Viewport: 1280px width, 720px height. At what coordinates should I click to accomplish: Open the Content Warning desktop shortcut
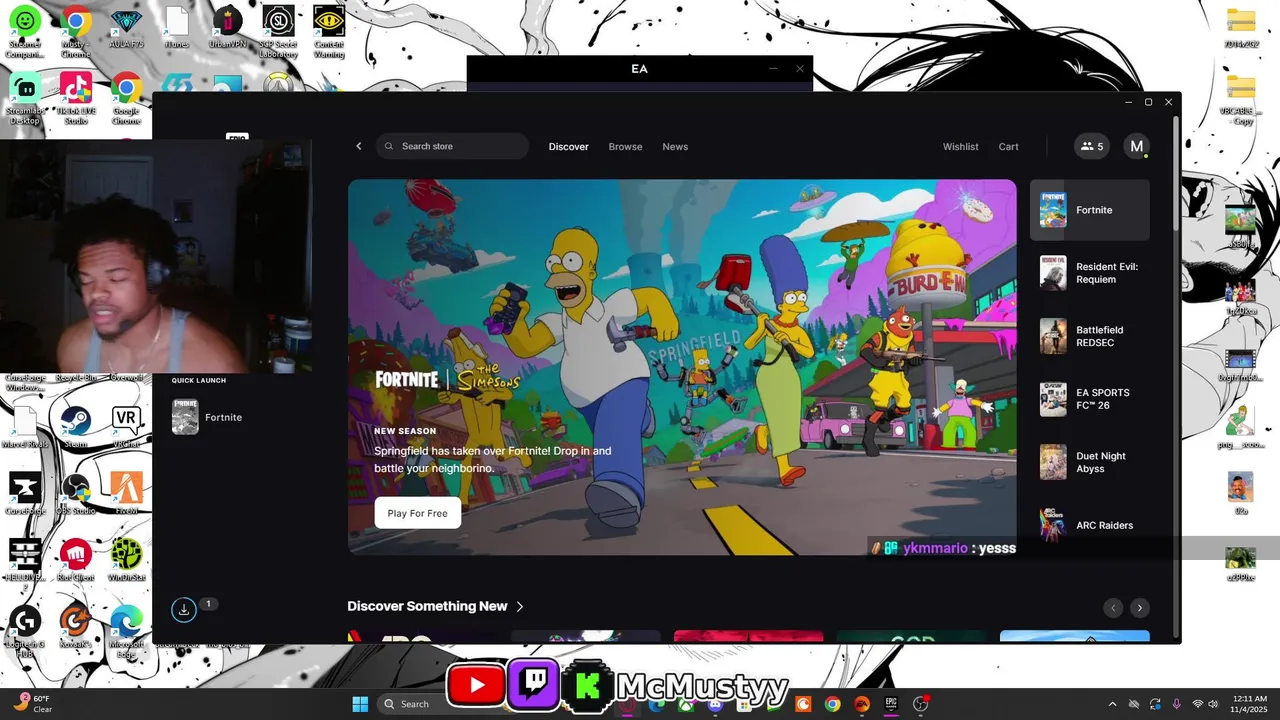(x=329, y=32)
